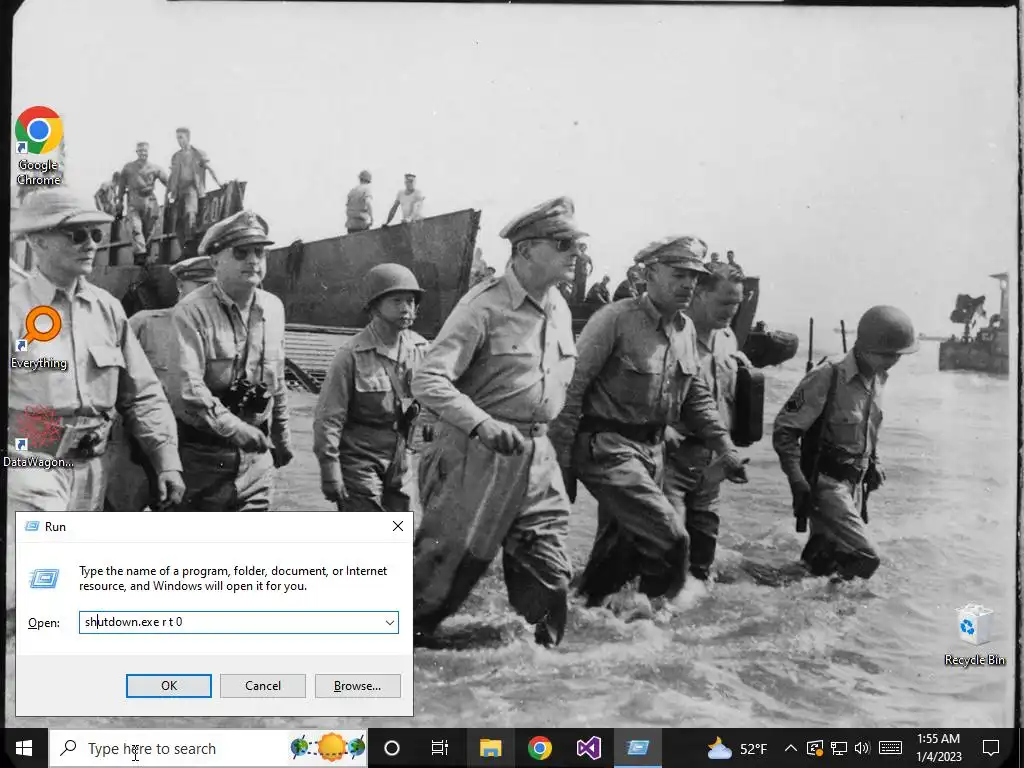
Task: Select the Recycle Bin desktop icon
Action: pos(974,634)
